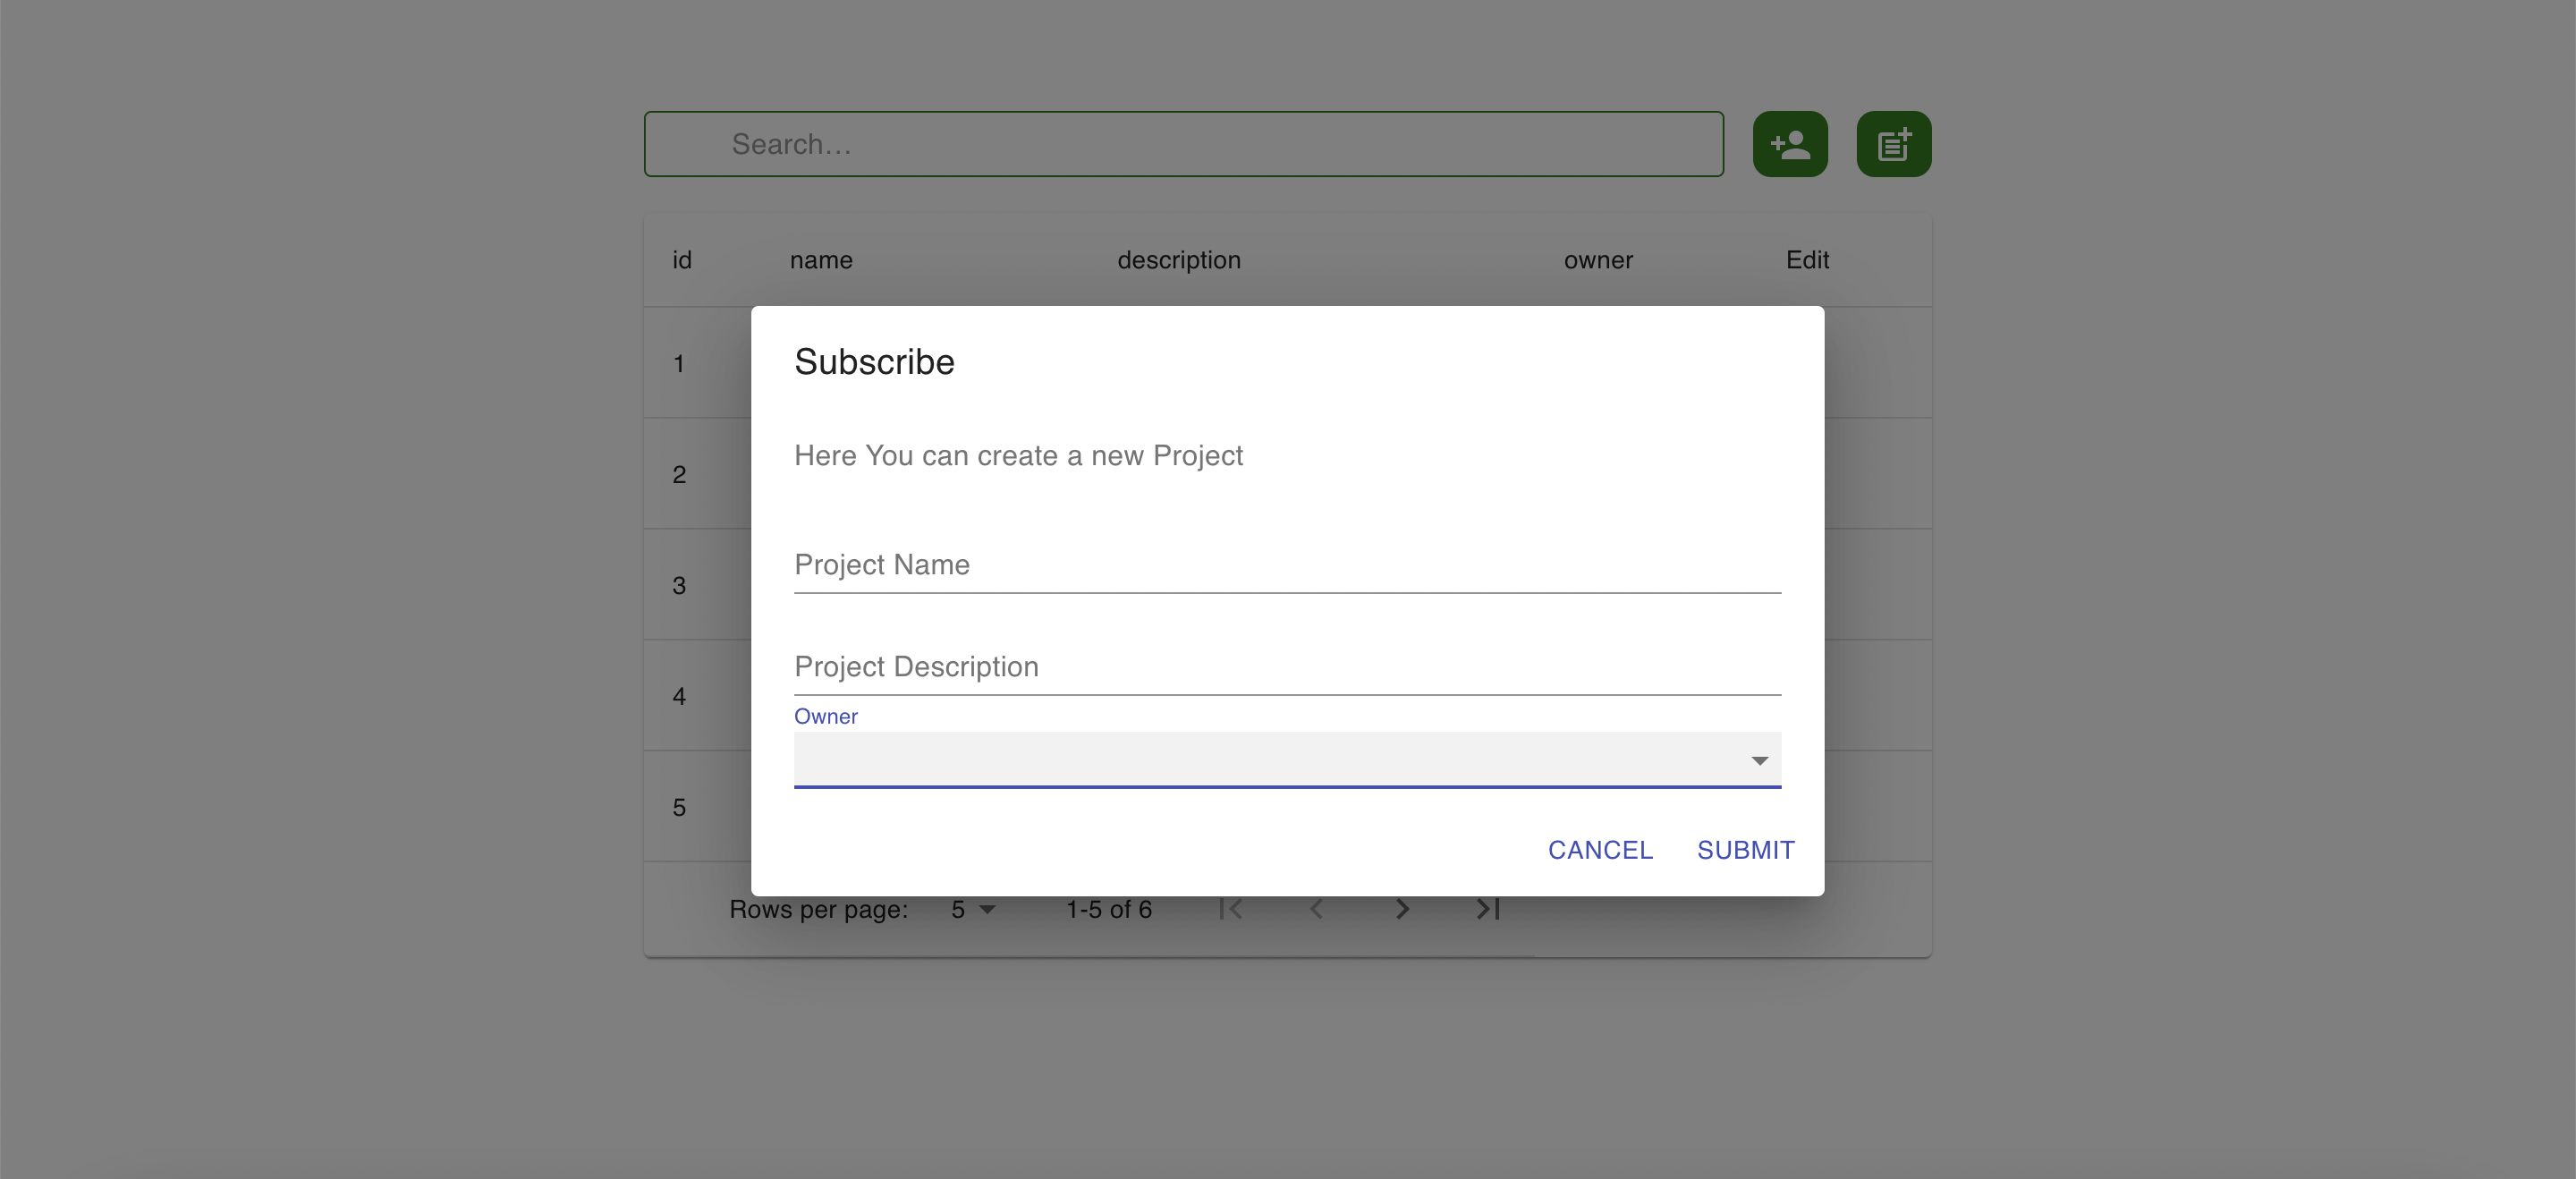The height and width of the screenshot is (1179, 2576).
Task: Click the Search box
Action: point(1183,144)
